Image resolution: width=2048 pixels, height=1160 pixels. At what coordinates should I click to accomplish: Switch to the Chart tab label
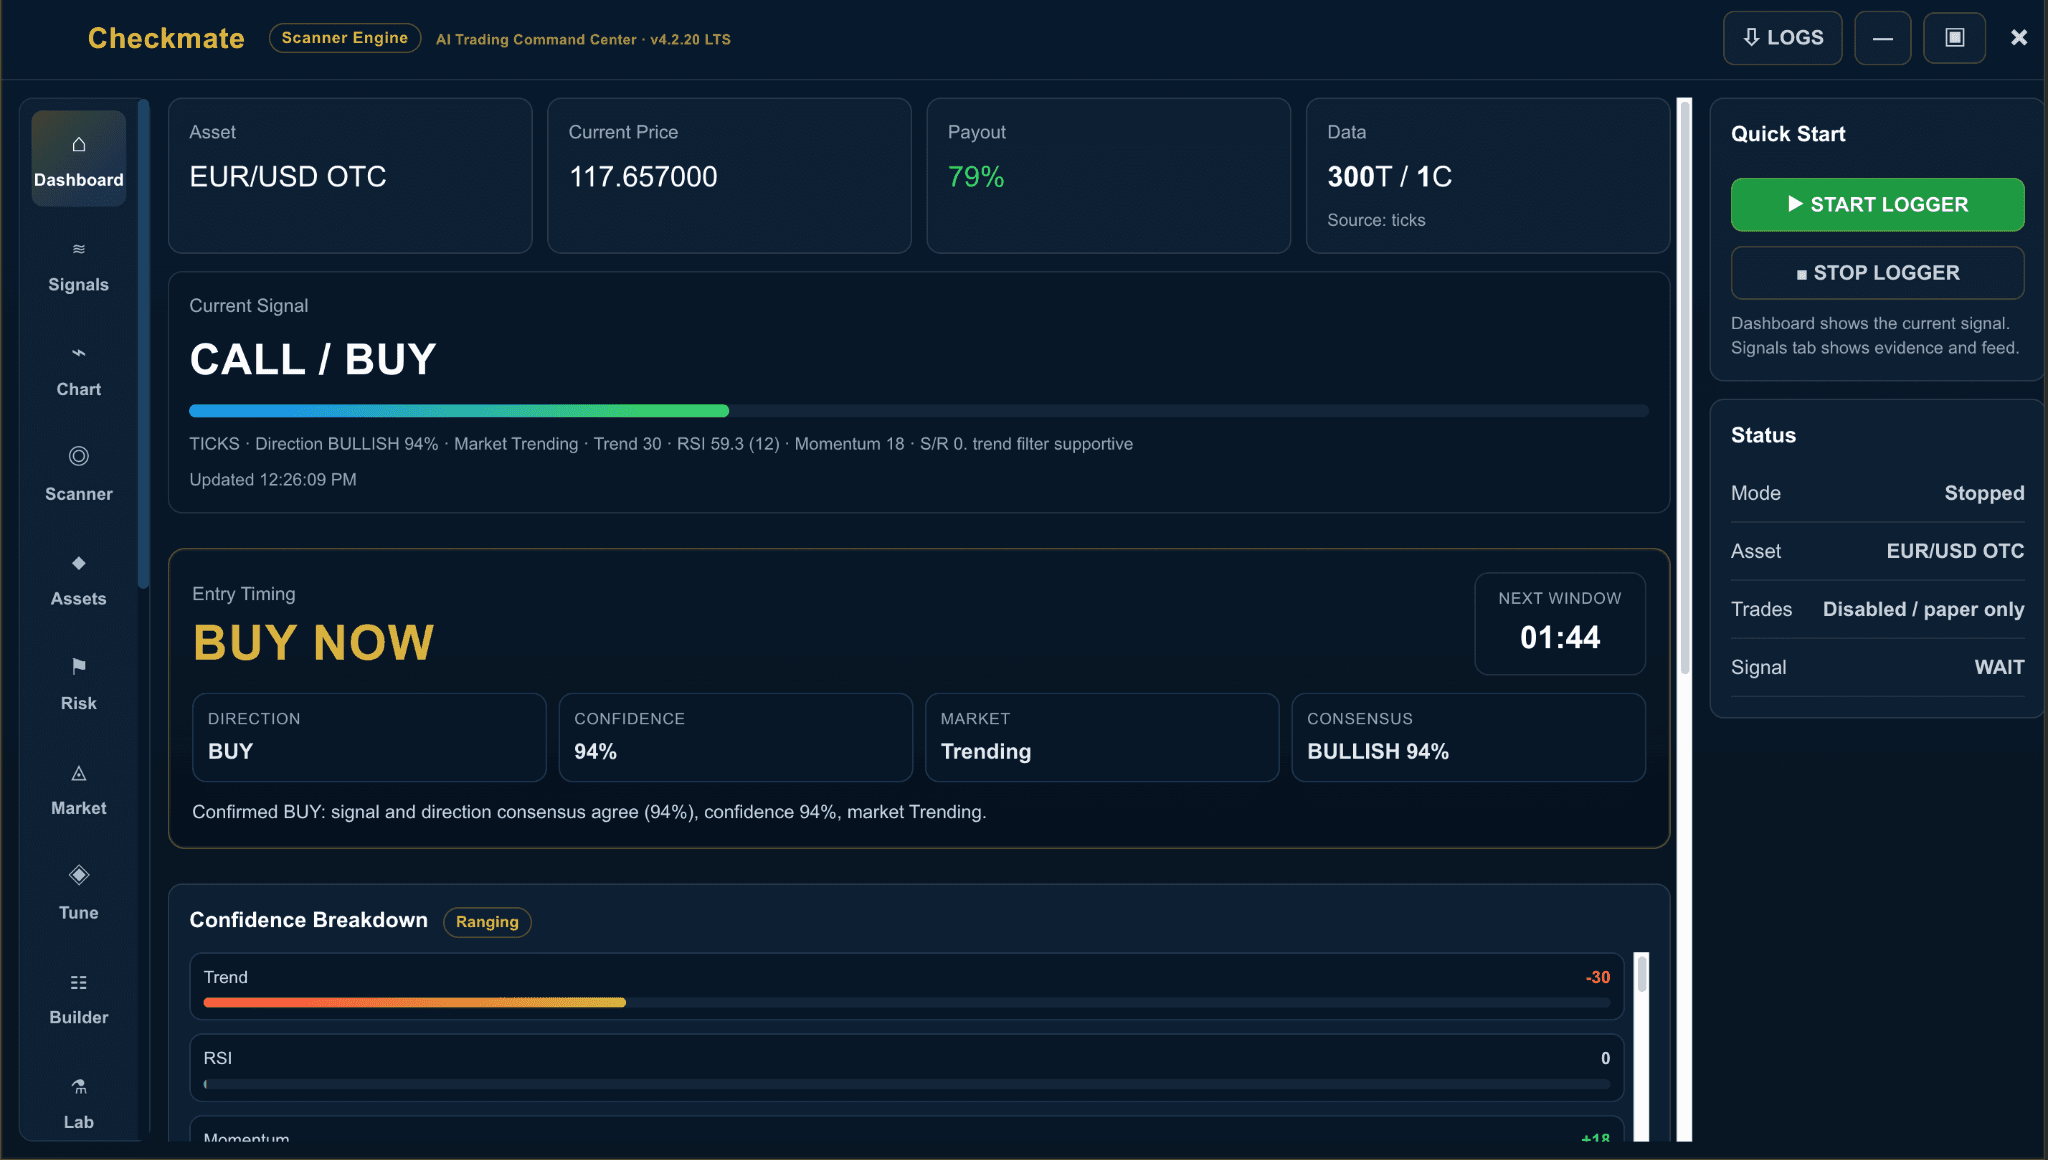point(79,389)
